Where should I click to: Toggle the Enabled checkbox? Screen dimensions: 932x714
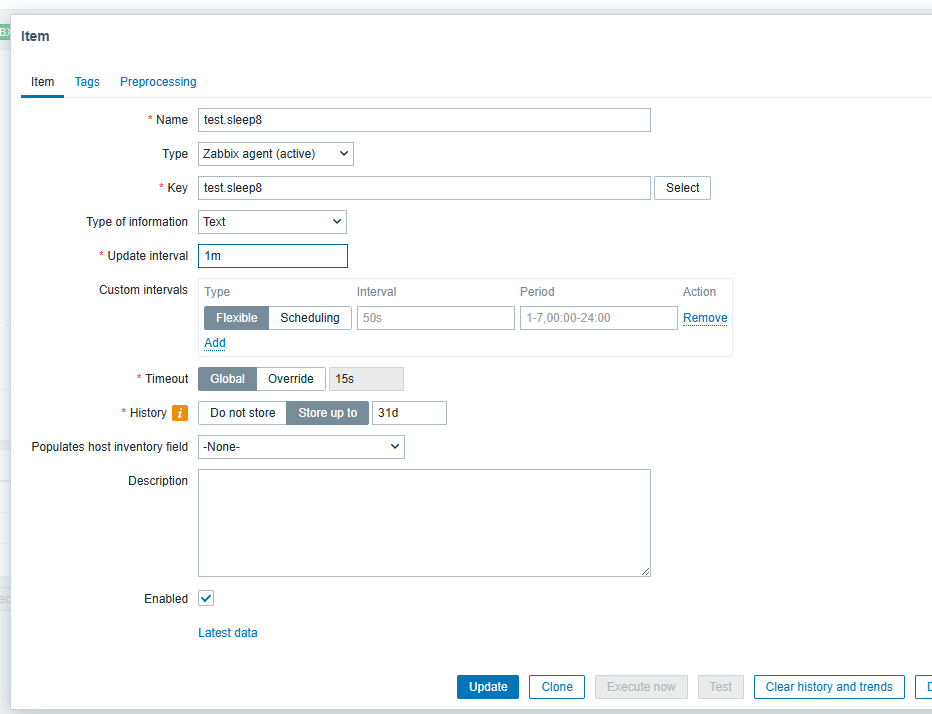206,598
